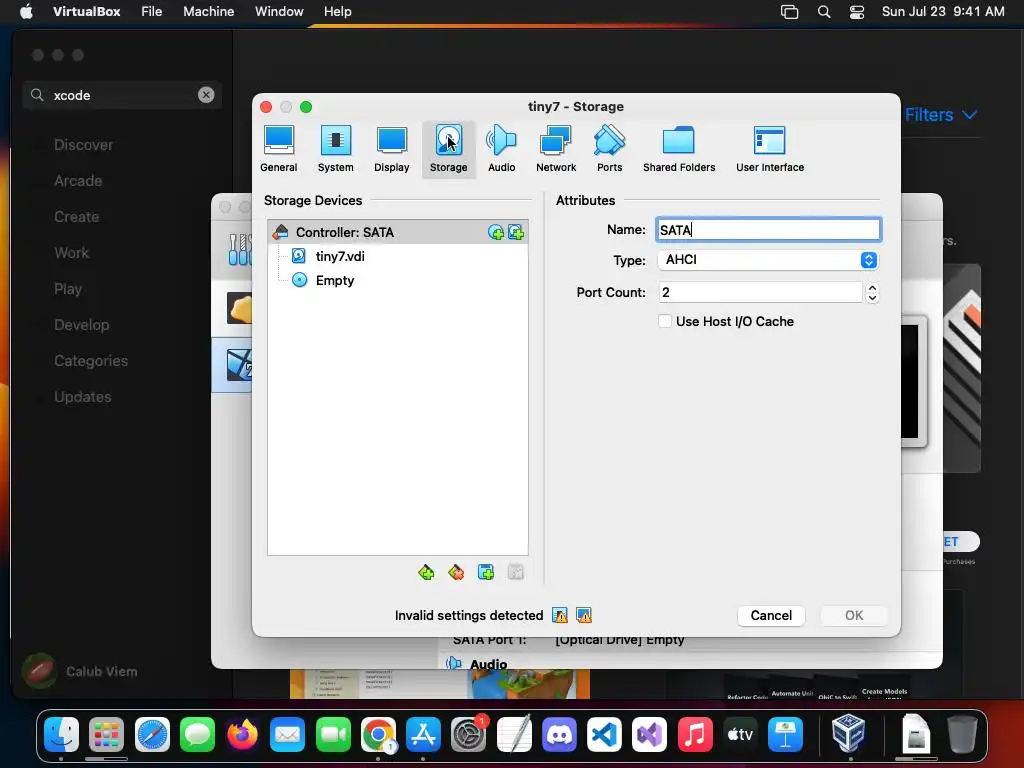1024x768 pixels.
Task: Enable the Use Host I/O Cache checkbox
Action: [x=665, y=321]
